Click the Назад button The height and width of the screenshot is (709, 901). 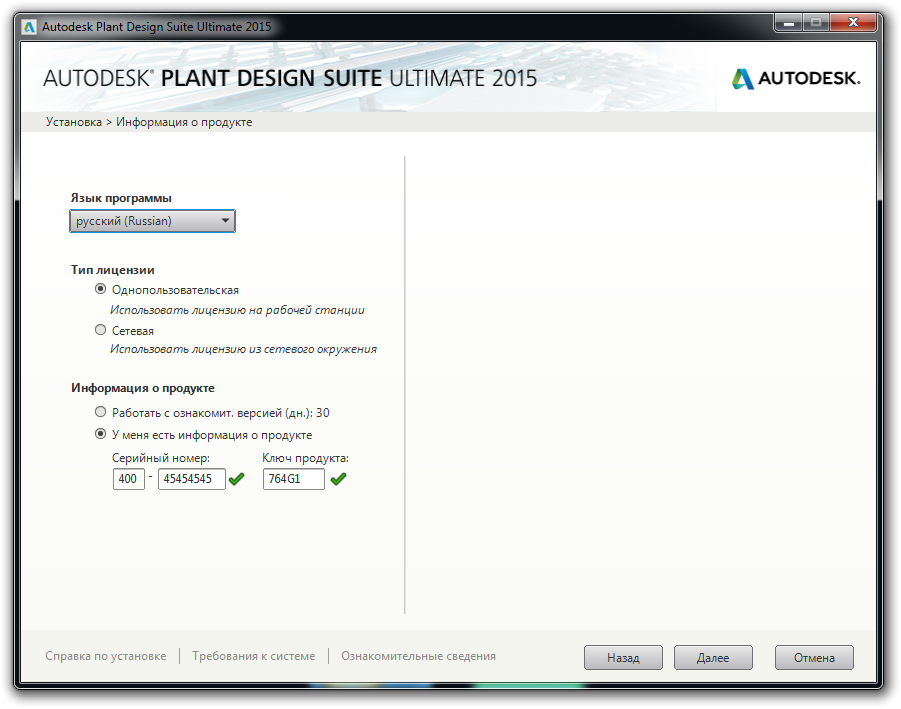[623, 658]
